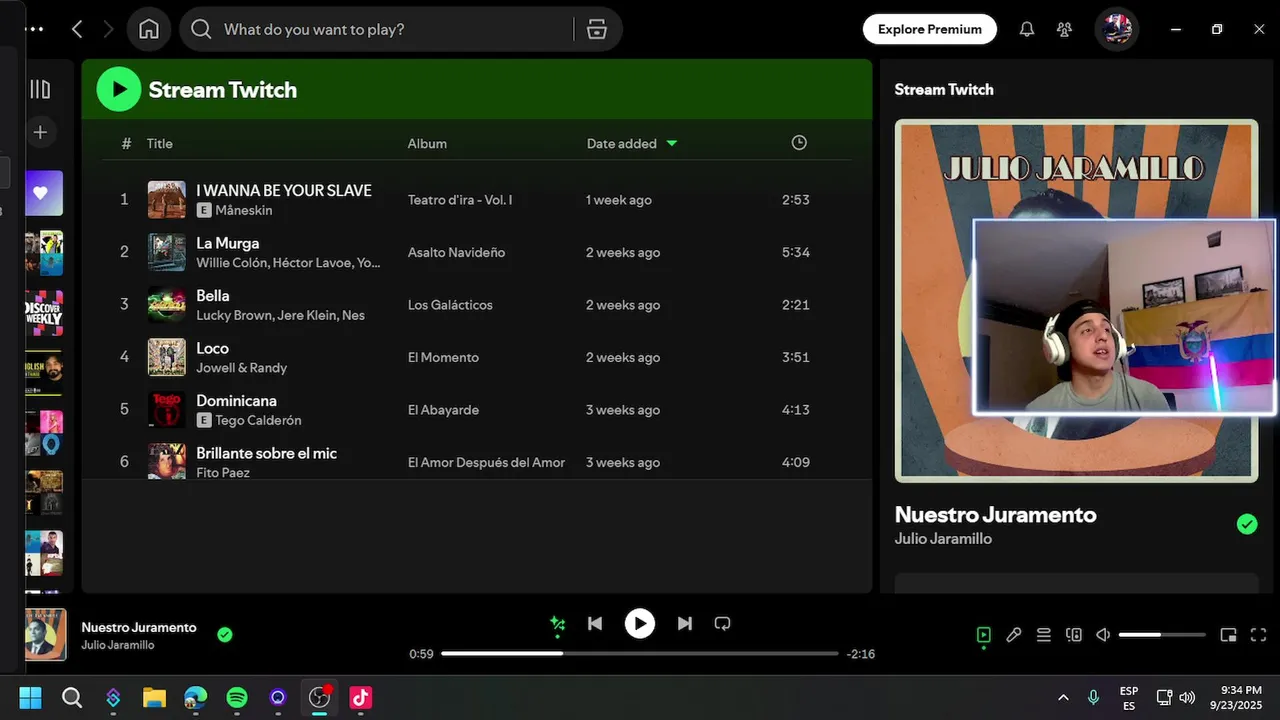
Task: Switch ESP ES input language
Action: click(1129, 698)
